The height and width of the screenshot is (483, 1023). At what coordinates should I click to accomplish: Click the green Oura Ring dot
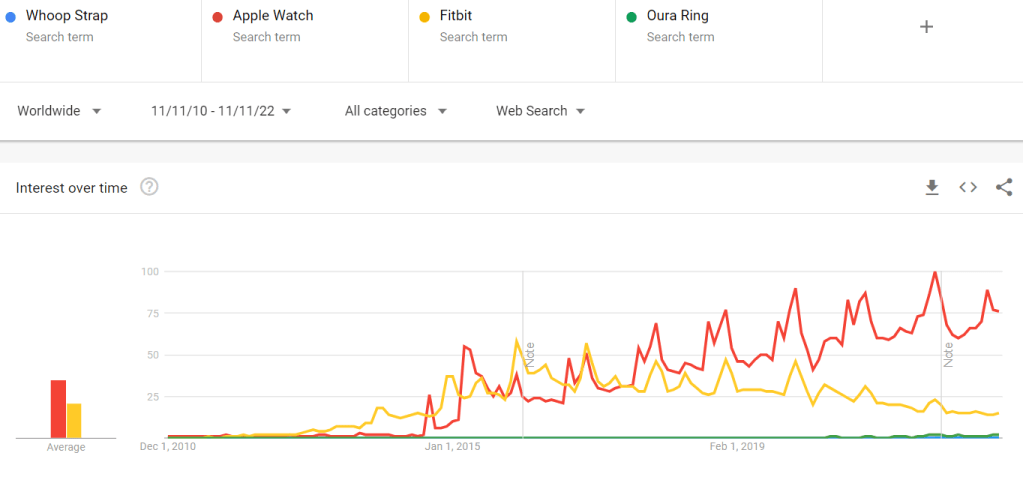click(632, 17)
